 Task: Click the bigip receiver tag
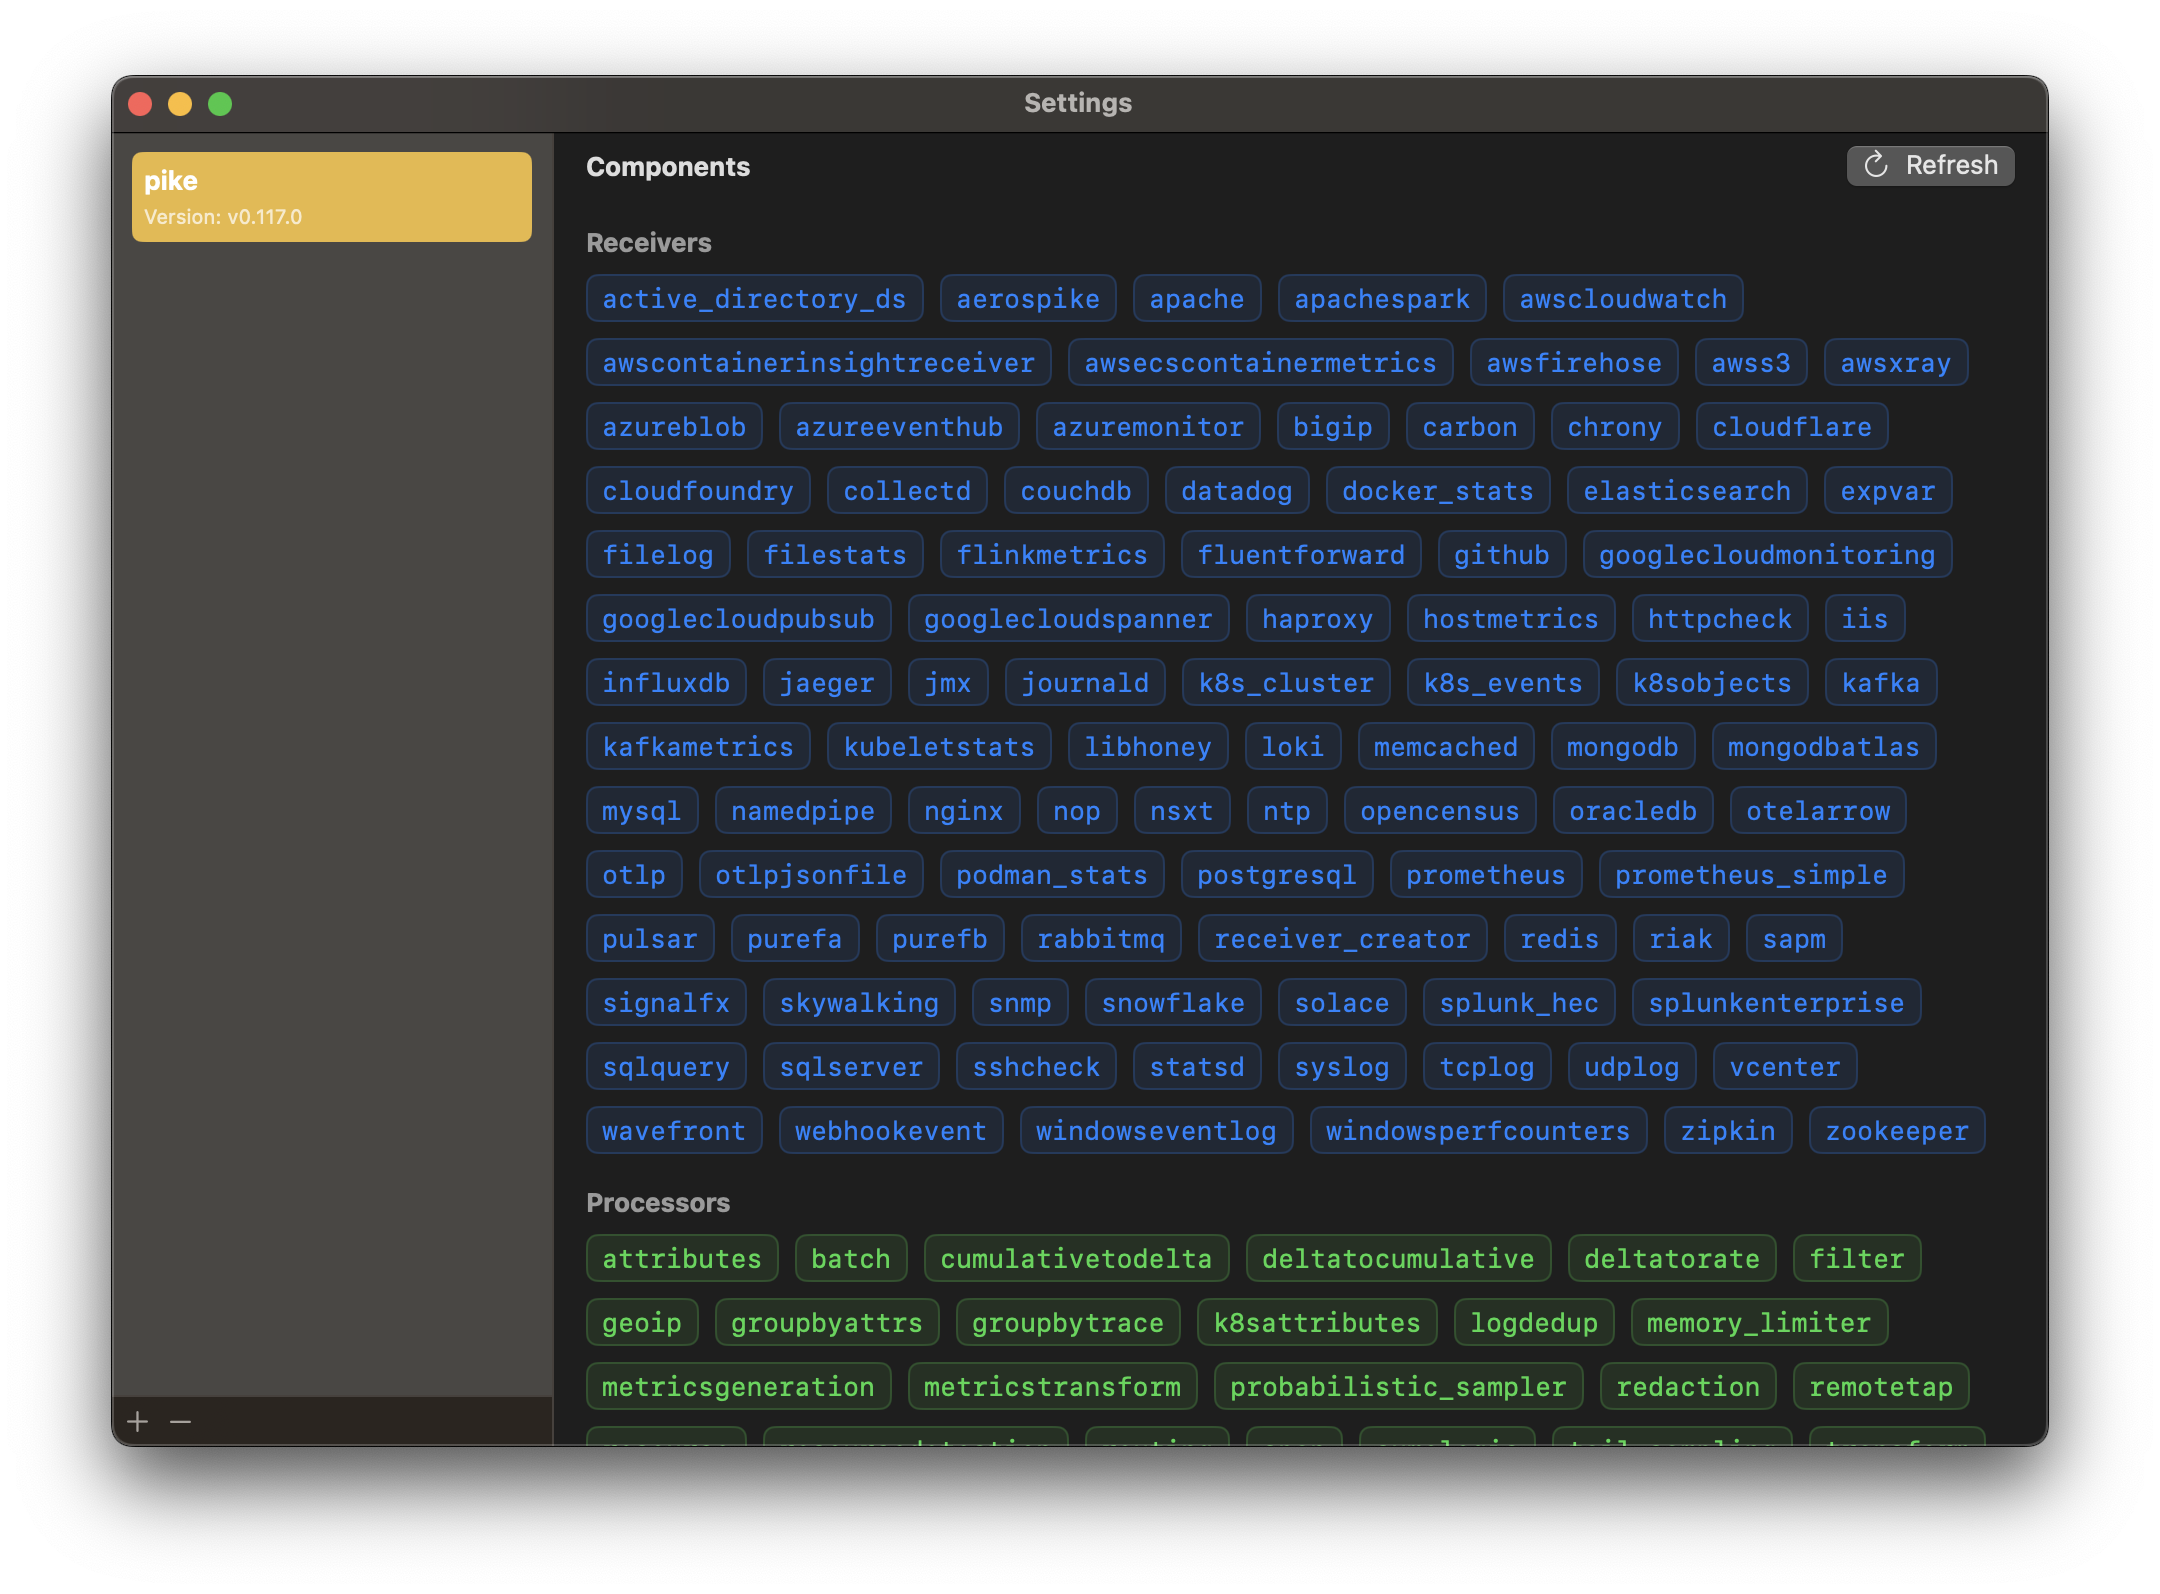[x=1333, y=427]
